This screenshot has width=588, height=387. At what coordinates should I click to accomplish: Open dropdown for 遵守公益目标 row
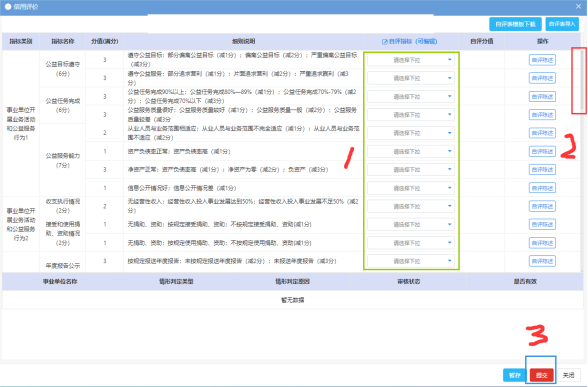pos(411,60)
